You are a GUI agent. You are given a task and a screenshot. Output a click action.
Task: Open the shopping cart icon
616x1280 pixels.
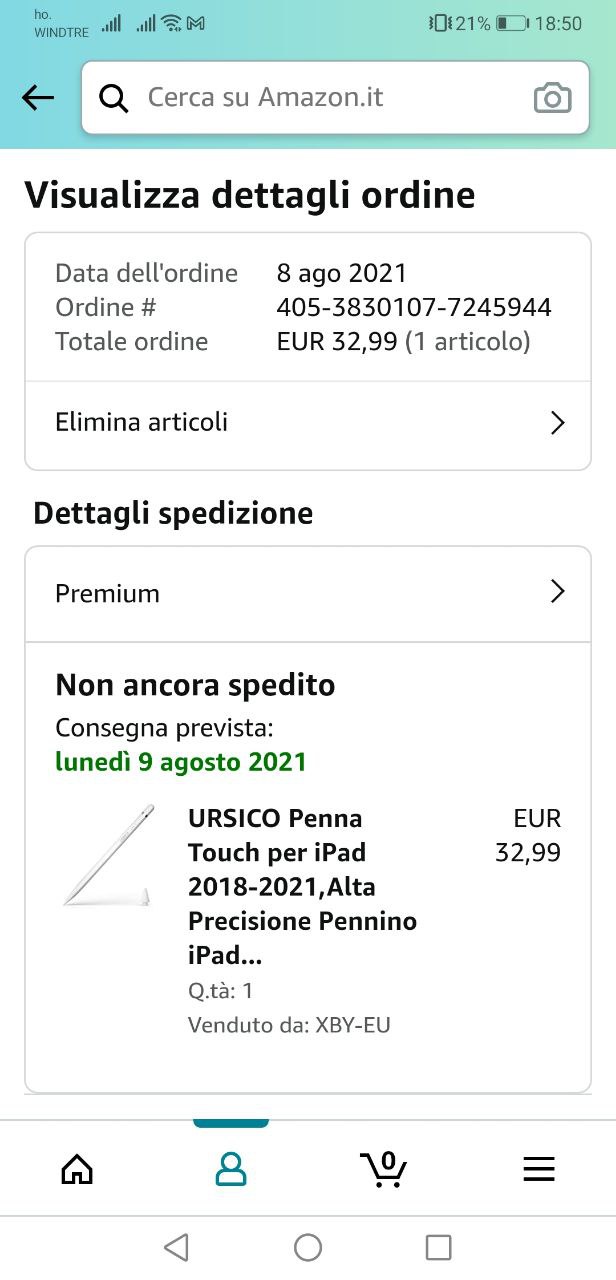(x=384, y=1168)
